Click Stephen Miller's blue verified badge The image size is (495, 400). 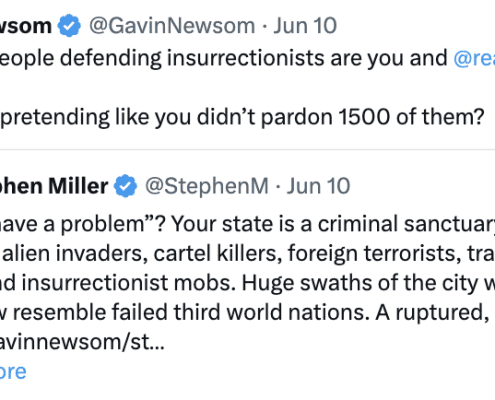[125, 186]
